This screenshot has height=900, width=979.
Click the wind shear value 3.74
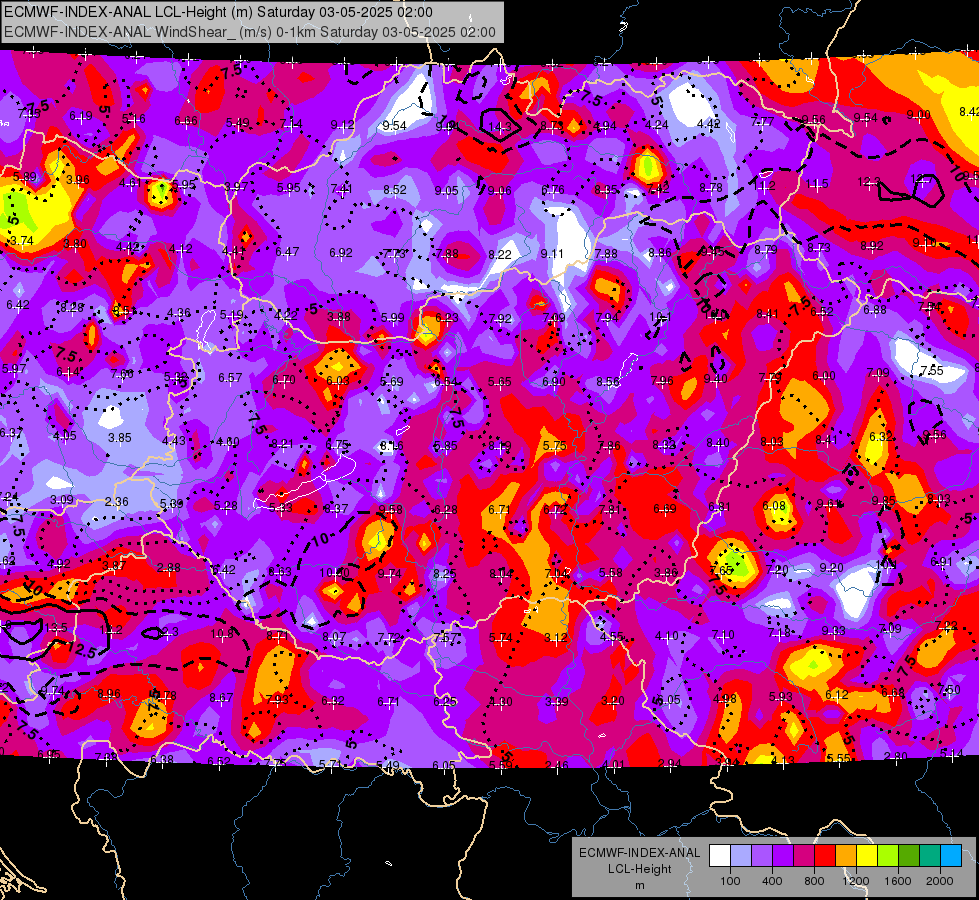coord(22,240)
